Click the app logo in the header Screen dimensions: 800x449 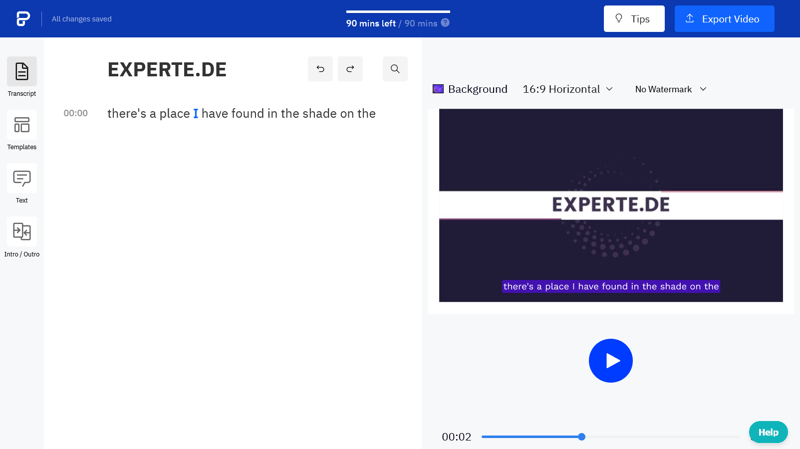23,19
